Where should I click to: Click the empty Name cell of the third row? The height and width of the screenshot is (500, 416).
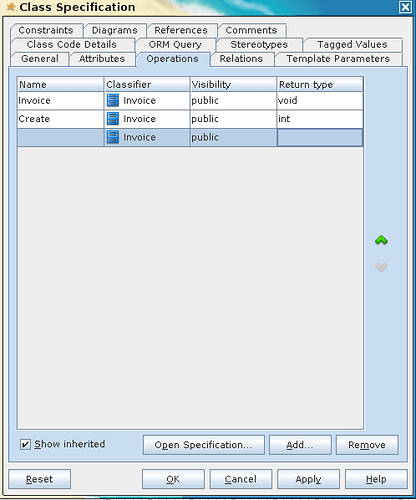(x=60, y=137)
